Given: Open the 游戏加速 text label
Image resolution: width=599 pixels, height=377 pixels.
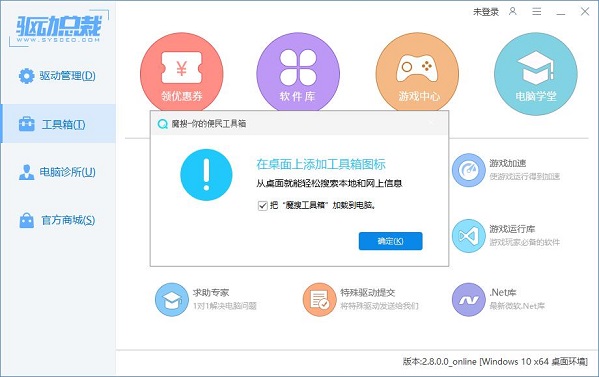Looking at the screenshot, I should point(508,163).
